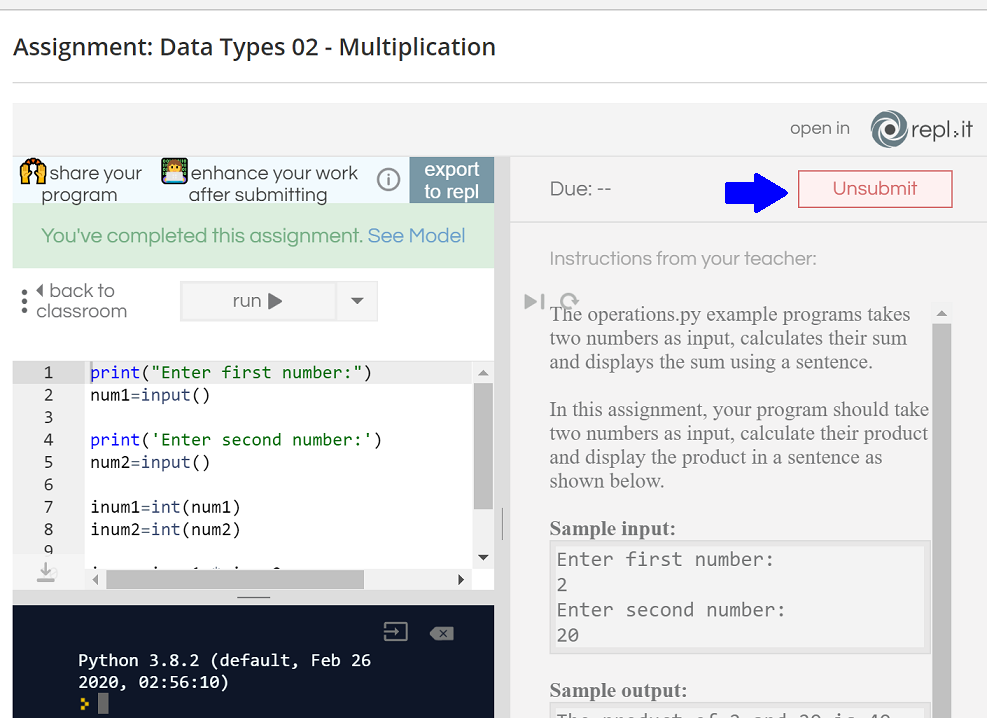Open the See Model link
This screenshot has width=987, height=718.
pos(416,236)
